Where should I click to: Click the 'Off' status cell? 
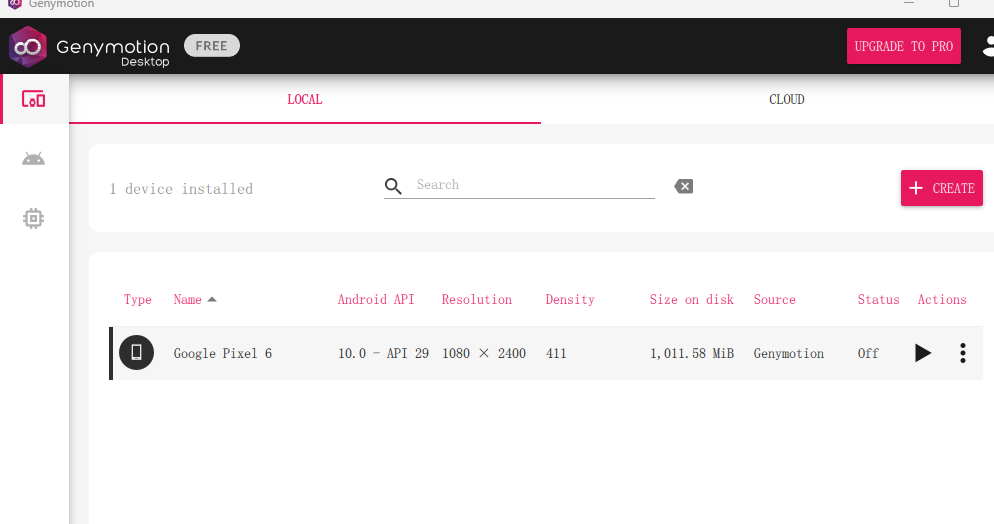coord(868,354)
